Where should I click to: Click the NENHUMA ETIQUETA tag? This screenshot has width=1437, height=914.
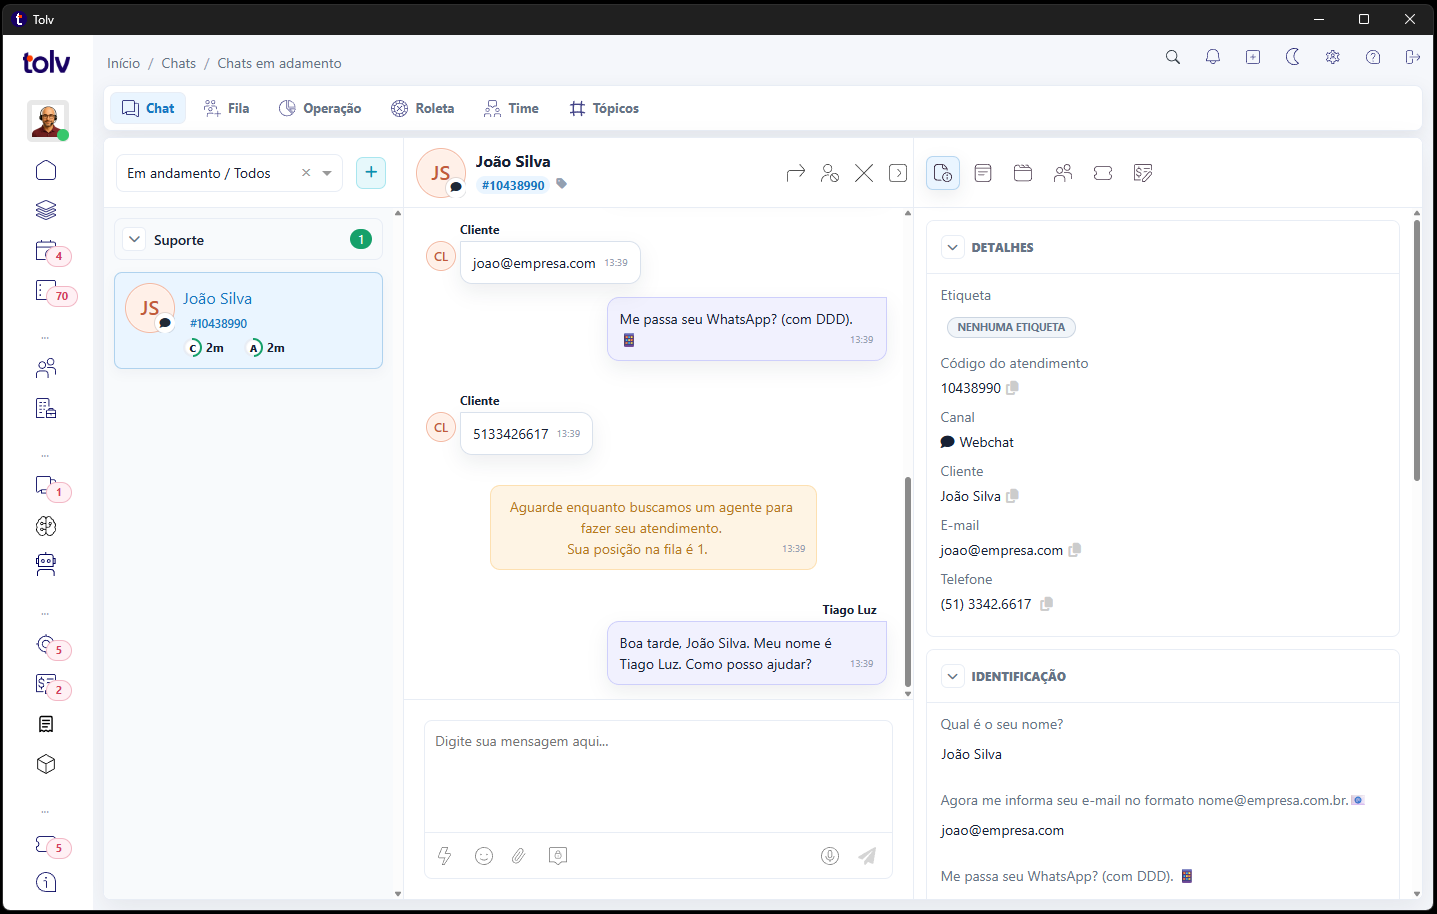(x=1011, y=327)
